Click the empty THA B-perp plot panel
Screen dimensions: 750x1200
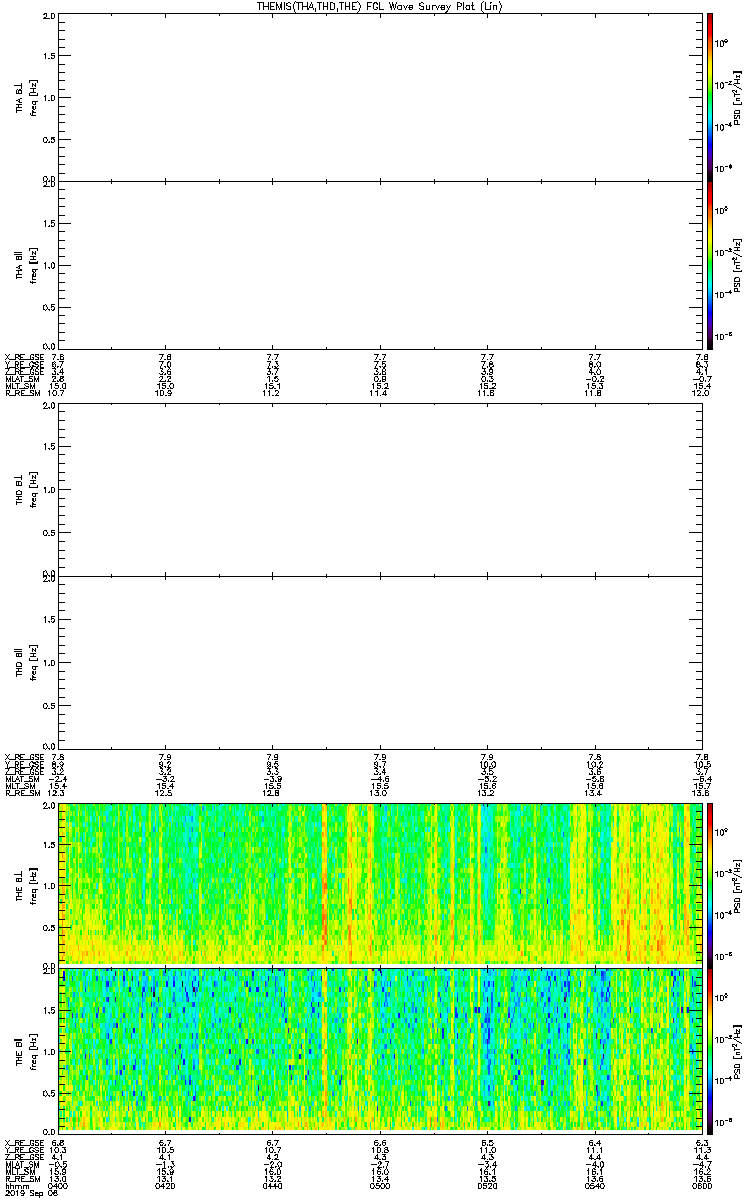pos(381,97)
